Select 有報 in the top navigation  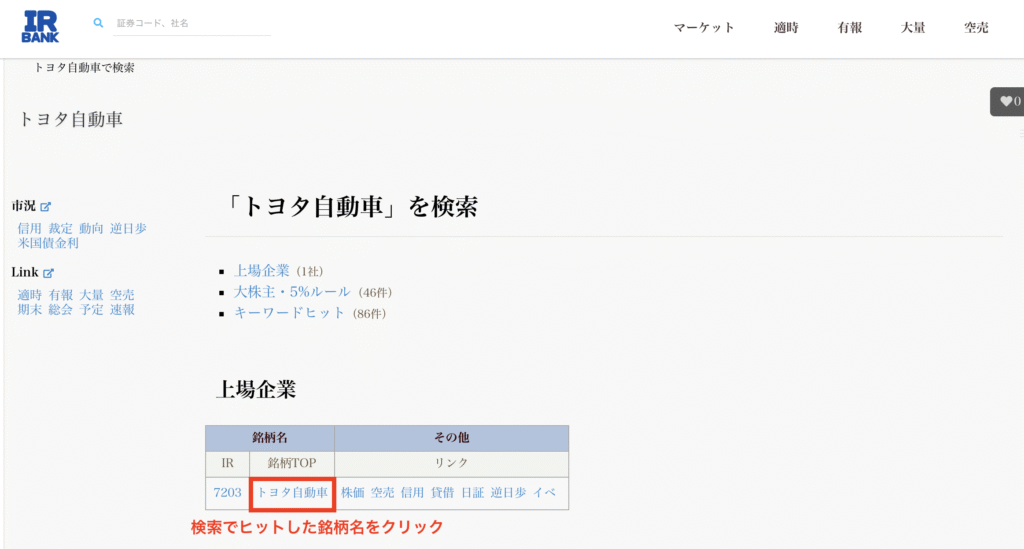849,28
